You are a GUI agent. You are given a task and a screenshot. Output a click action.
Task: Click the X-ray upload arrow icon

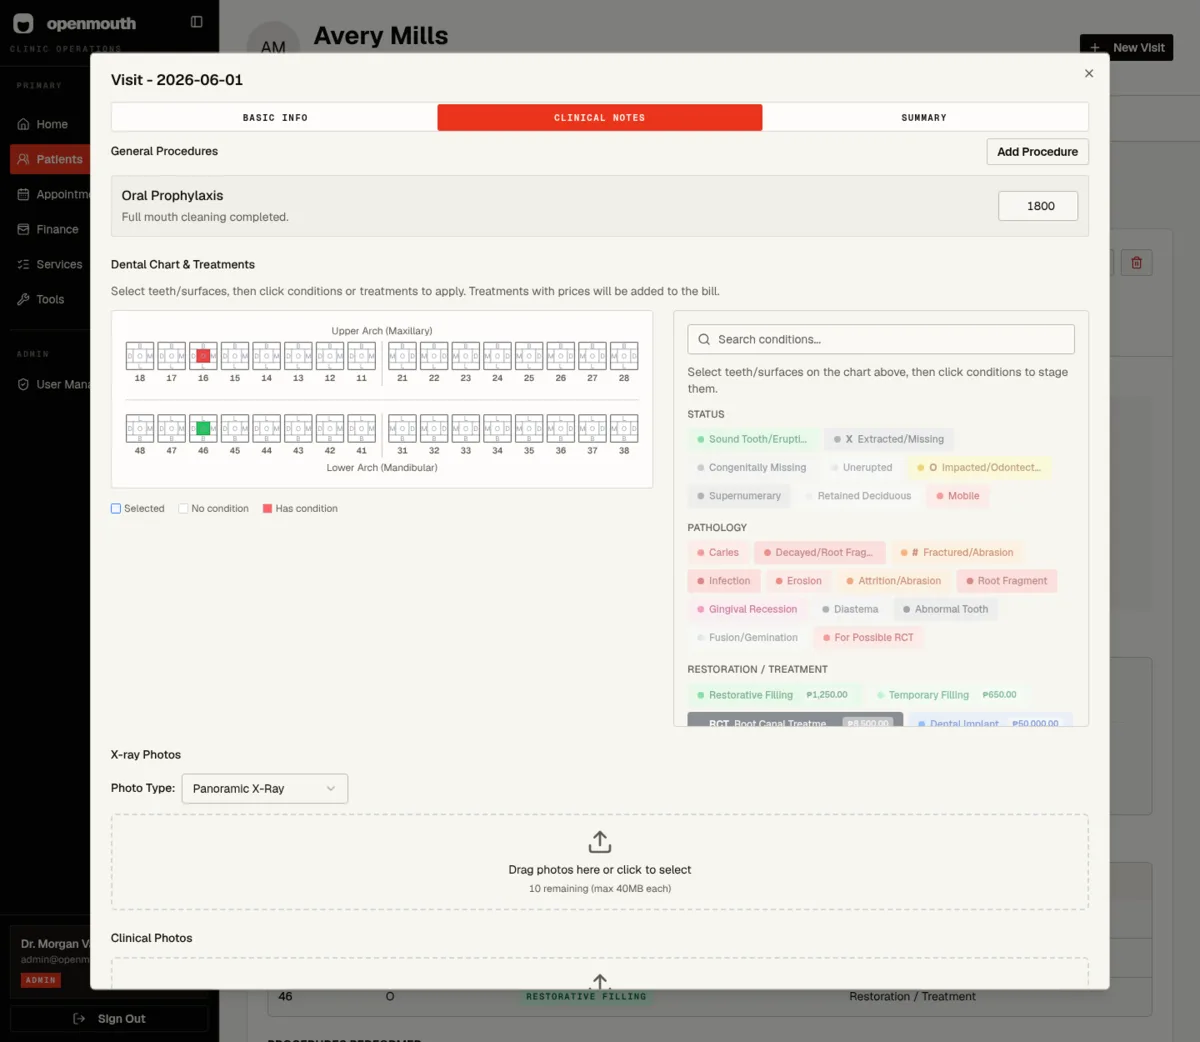pyautogui.click(x=600, y=842)
